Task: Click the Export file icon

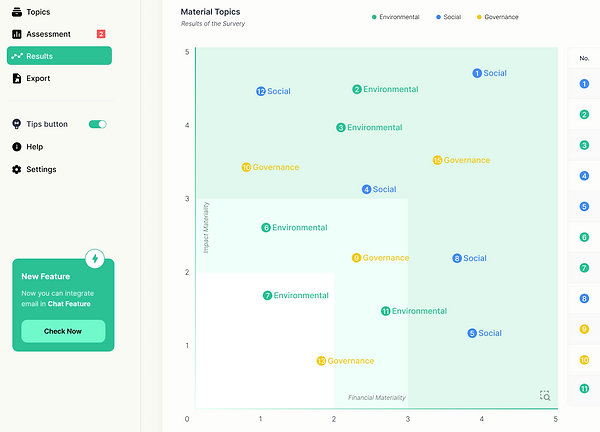Action: 17,78
